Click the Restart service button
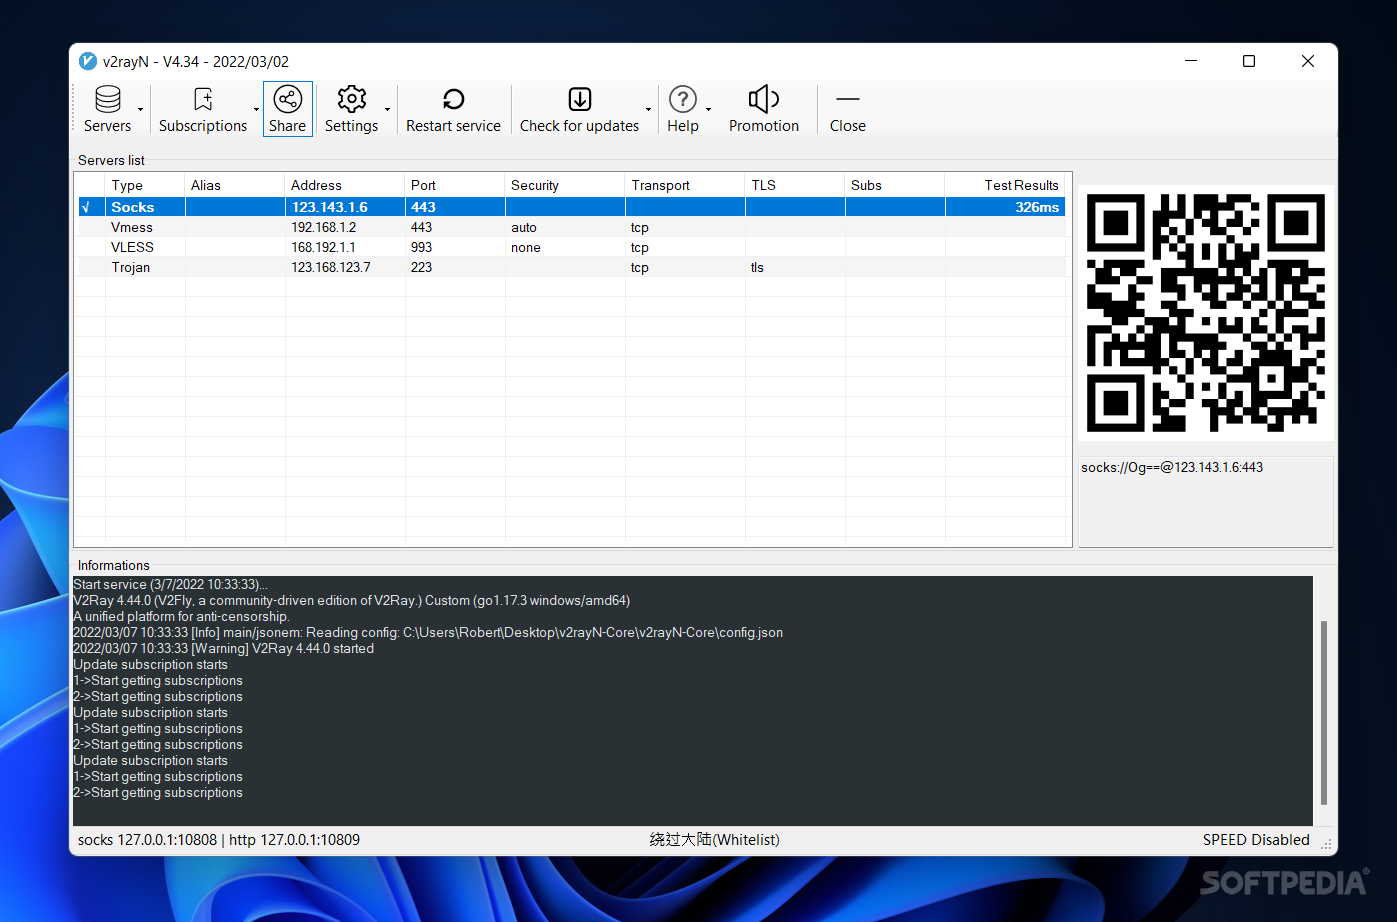This screenshot has width=1397, height=922. coord(454,109)
